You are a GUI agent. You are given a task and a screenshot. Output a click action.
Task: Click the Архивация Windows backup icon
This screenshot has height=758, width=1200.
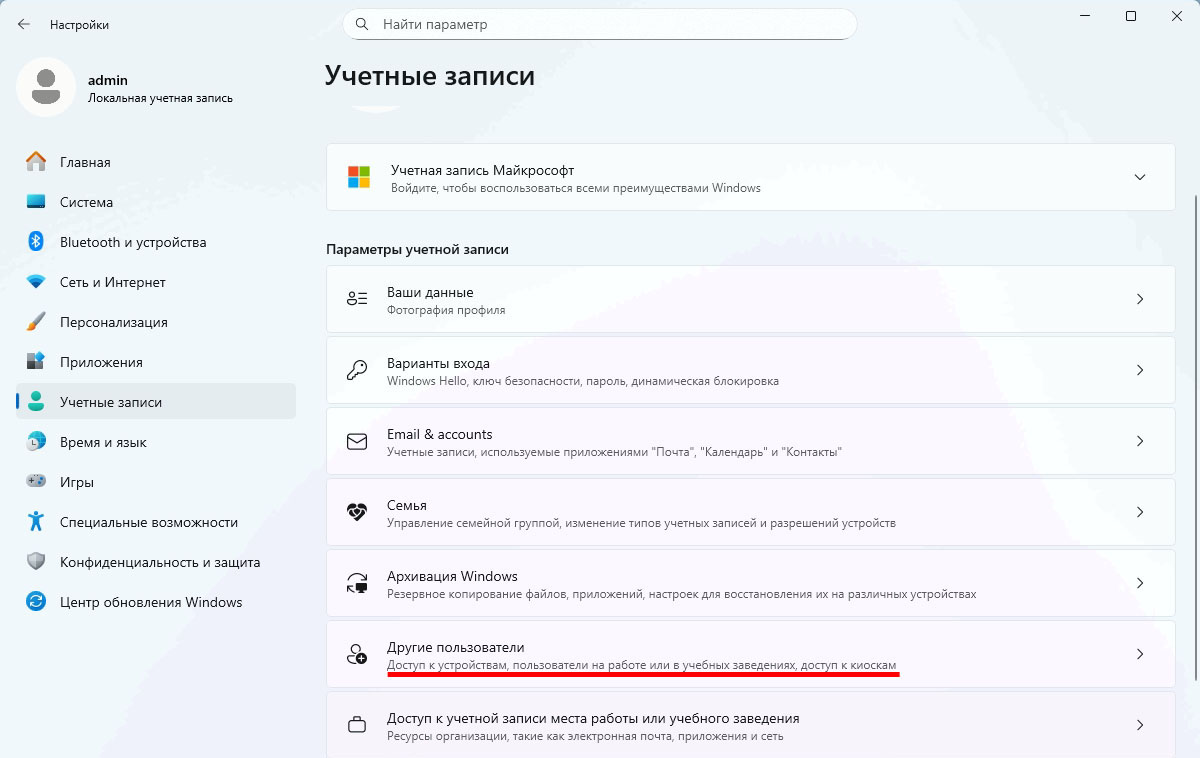pyautogui.click(x=357, y=583)
